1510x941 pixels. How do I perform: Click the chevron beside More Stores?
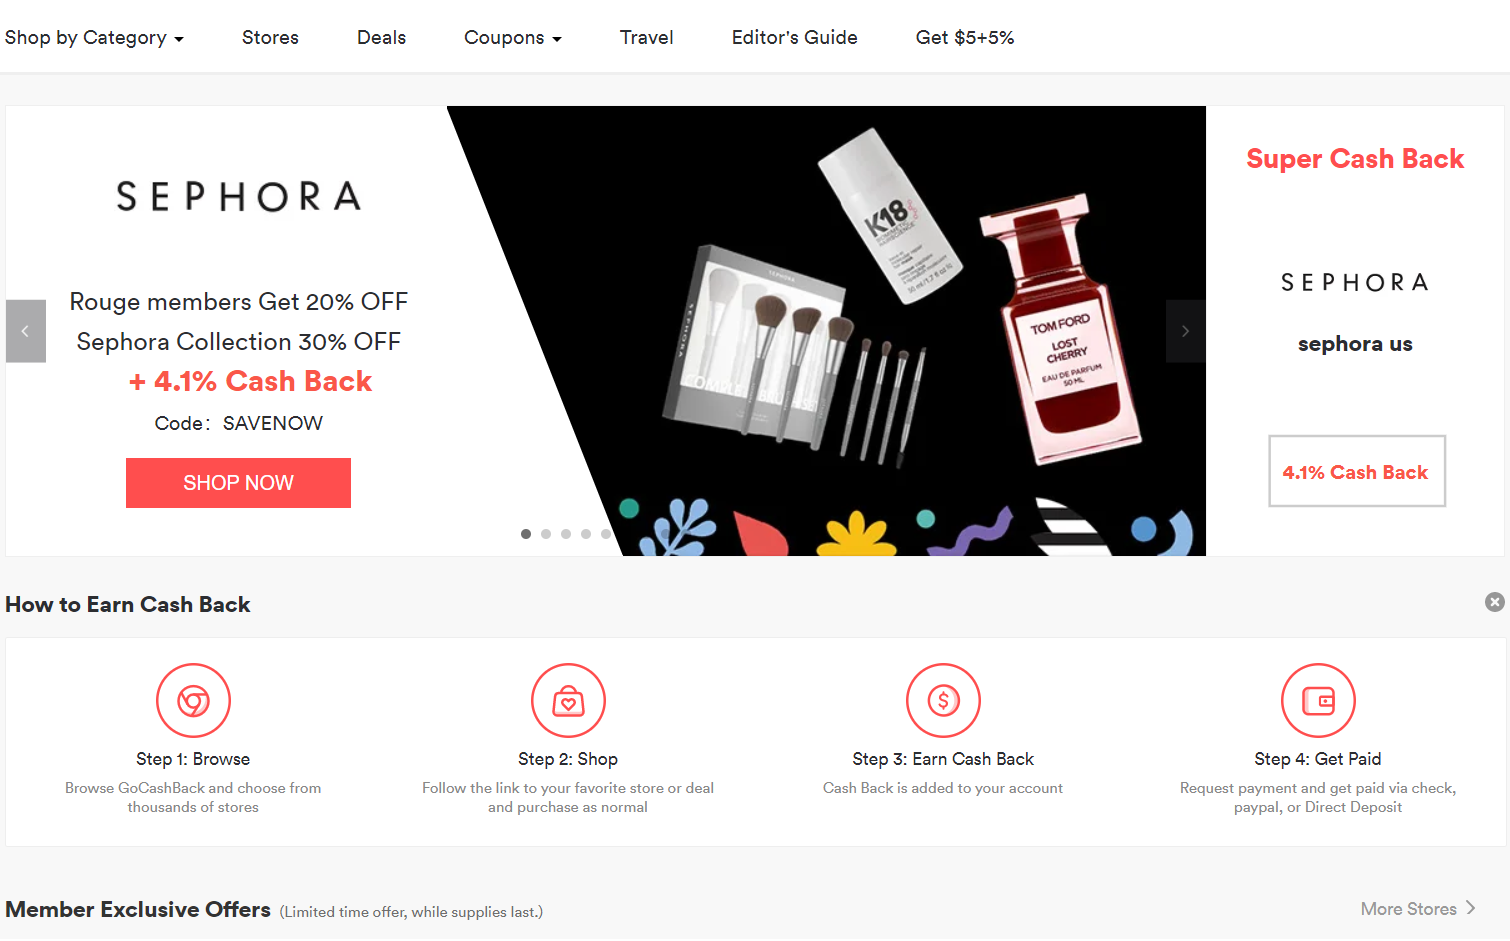[x=1471, y=908]
